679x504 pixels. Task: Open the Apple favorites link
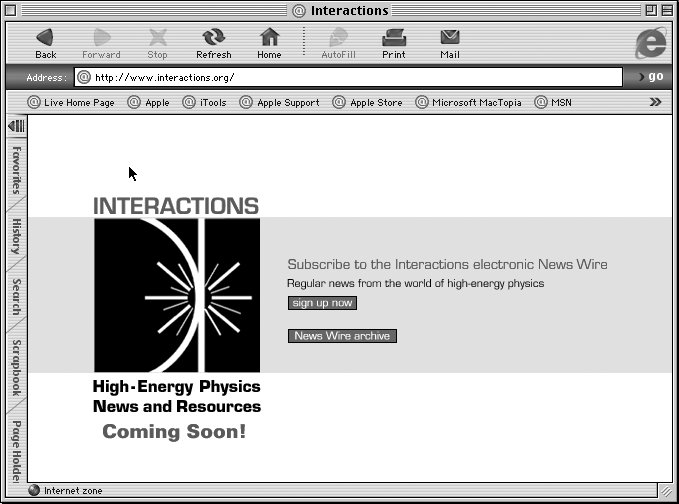pyautogui.click(x=149, y=103)
